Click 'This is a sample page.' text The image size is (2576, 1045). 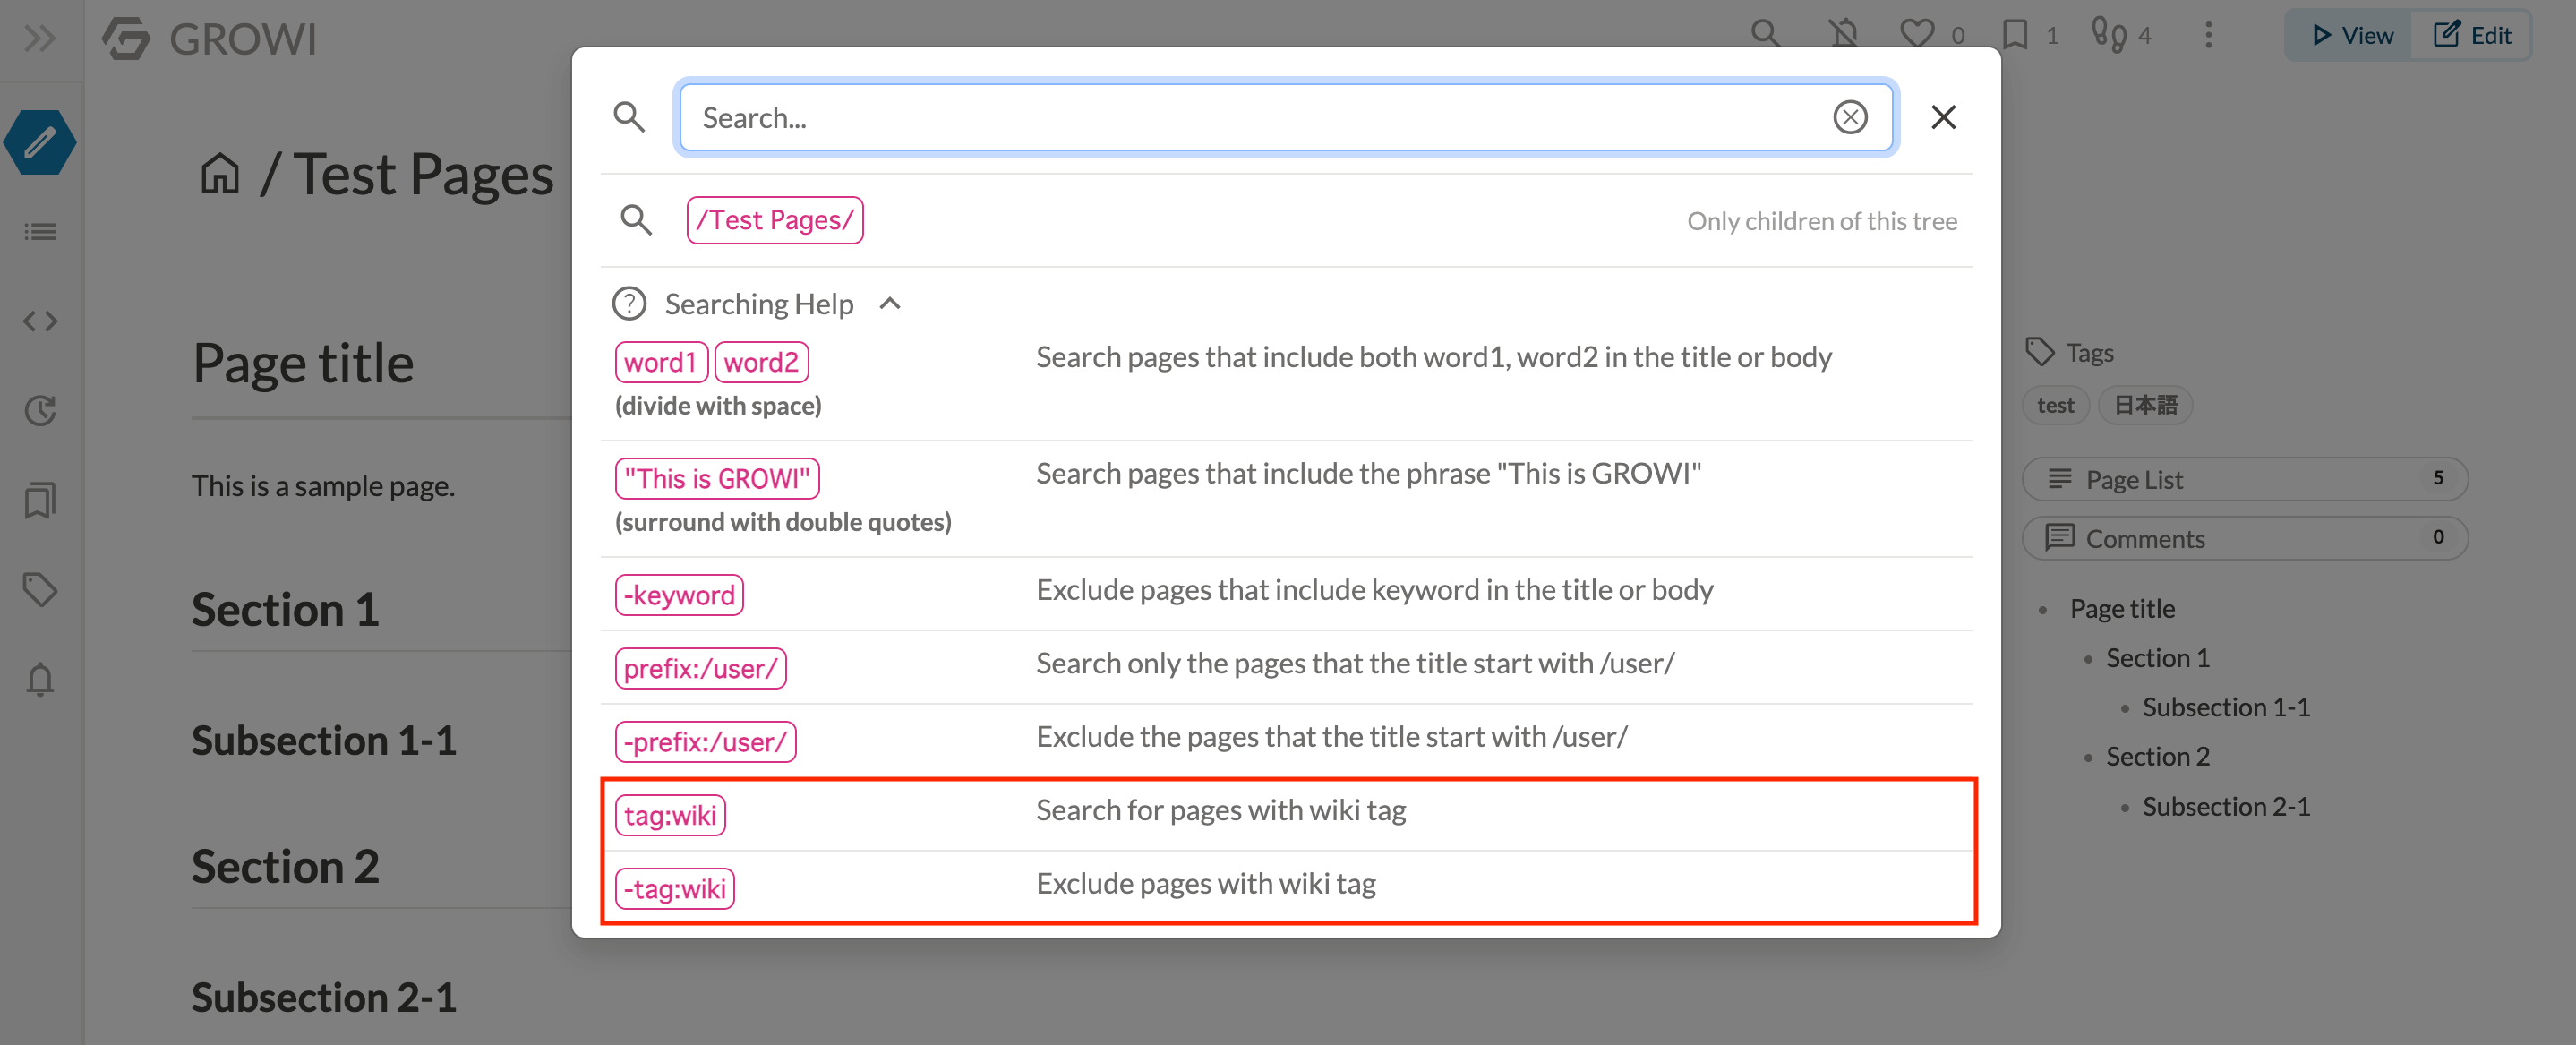click(x=323, y=486)
